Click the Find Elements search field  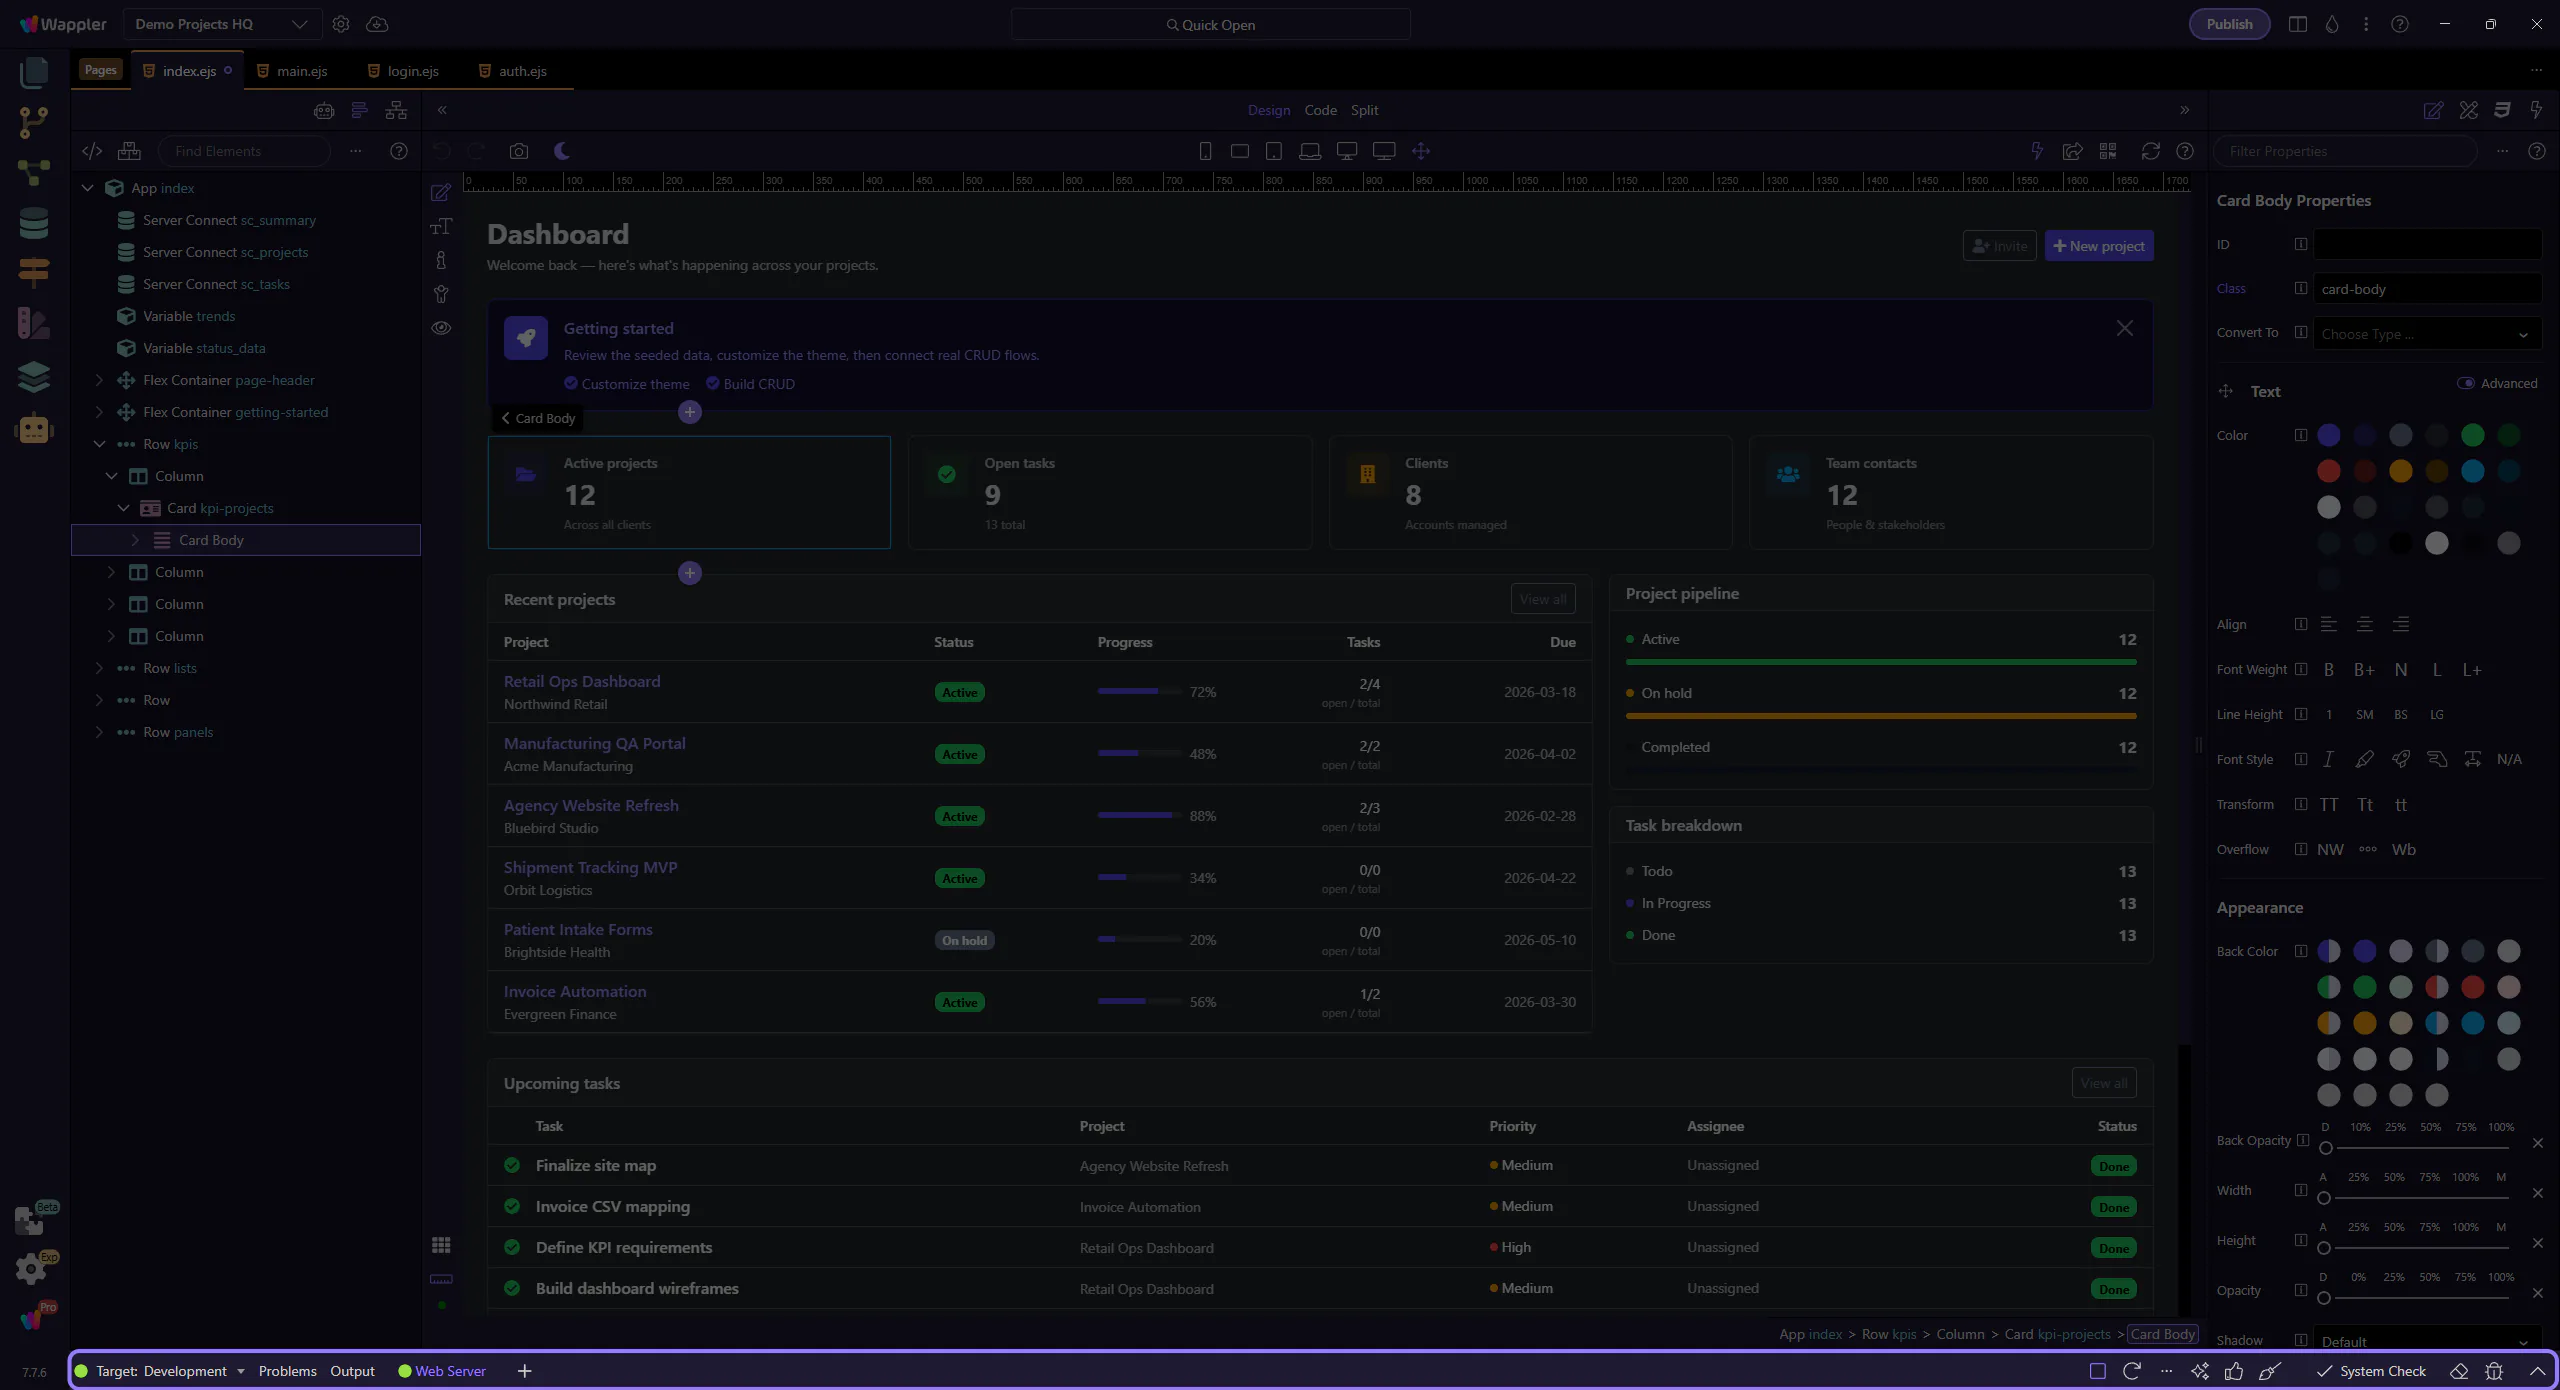coord(245,151)
